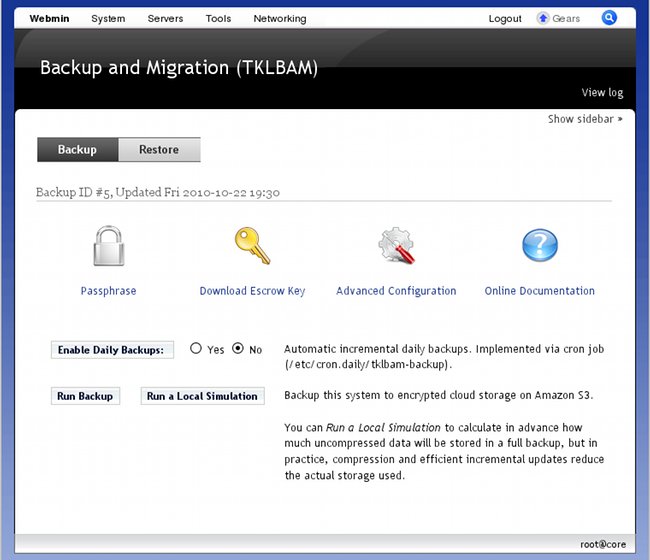This screenshot has height=560, width=650.
Task: Click the Download Escrow Key text link
Action: coord(252,291)
